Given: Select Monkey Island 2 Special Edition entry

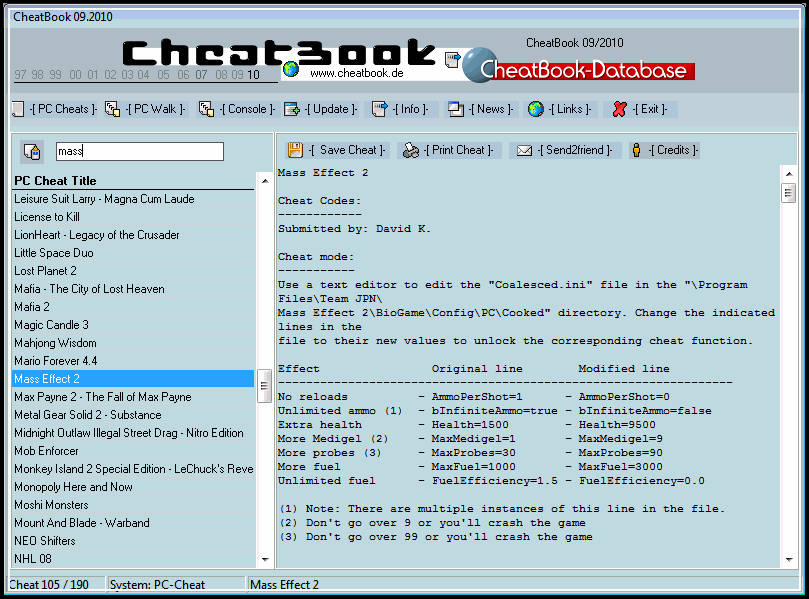Looking at the screenshot, I should point(133,469).
